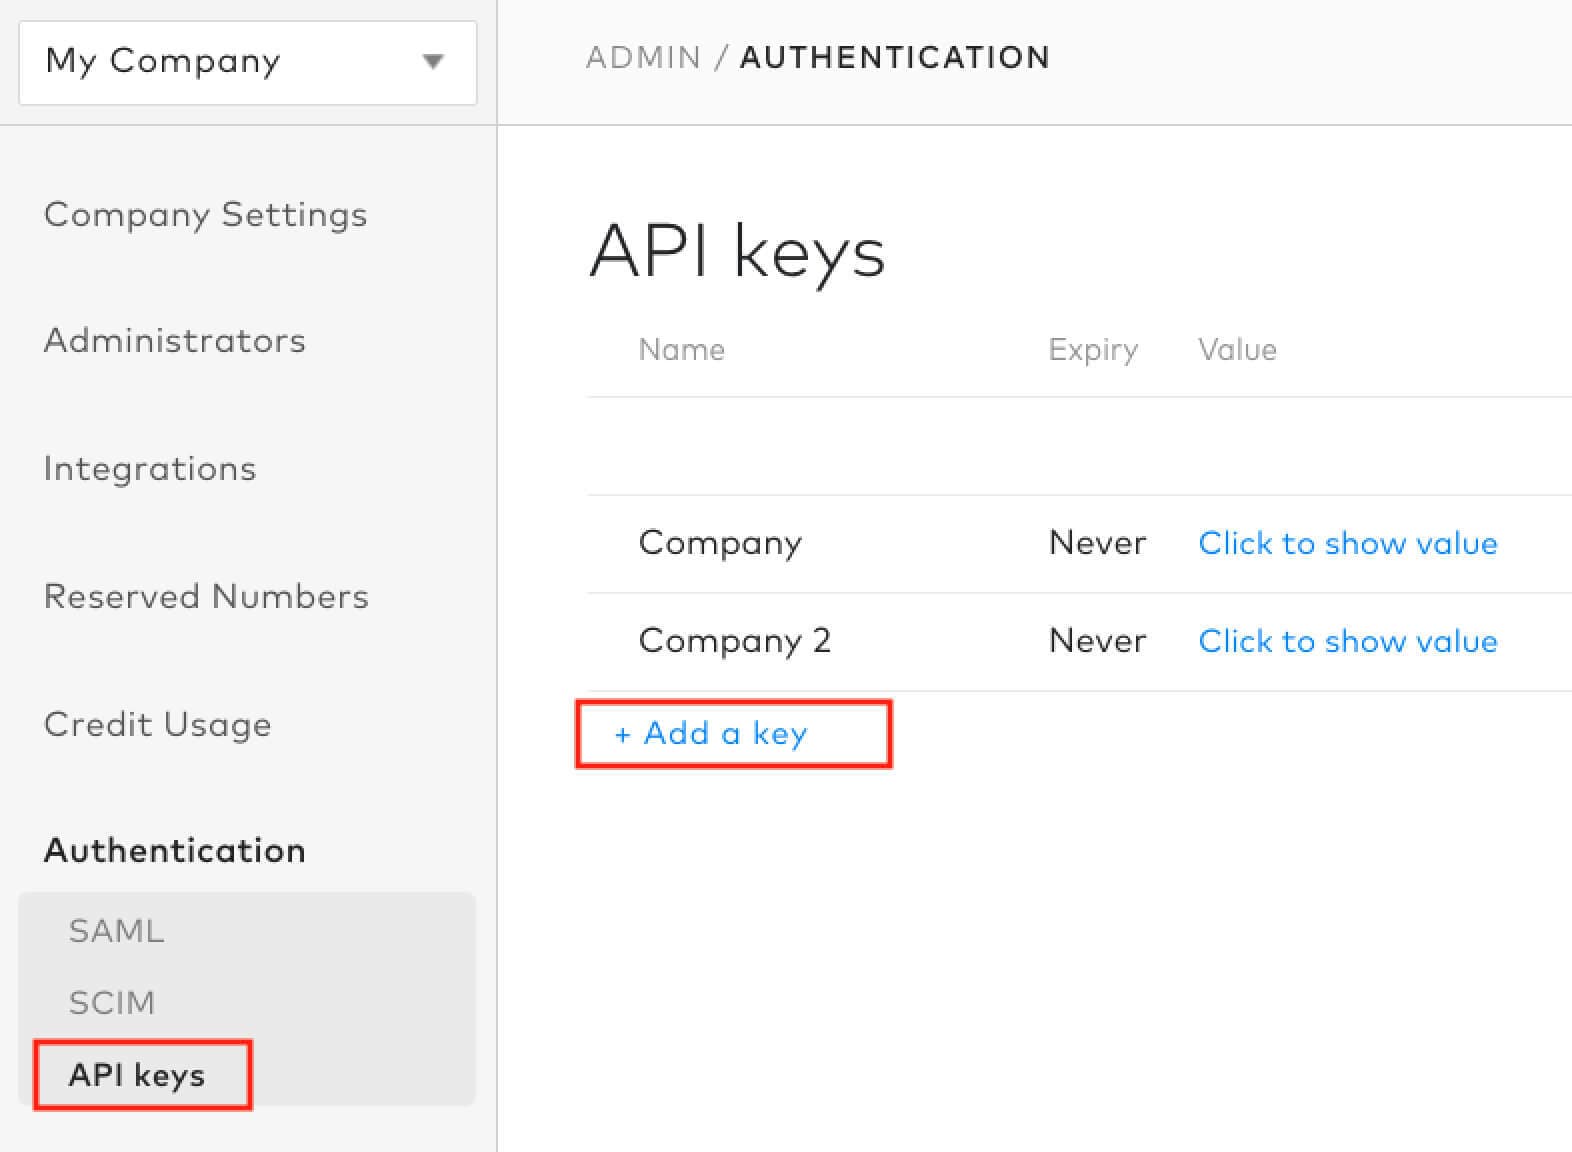
Task: Select the Company key row name
Action: tap(720, 543)
